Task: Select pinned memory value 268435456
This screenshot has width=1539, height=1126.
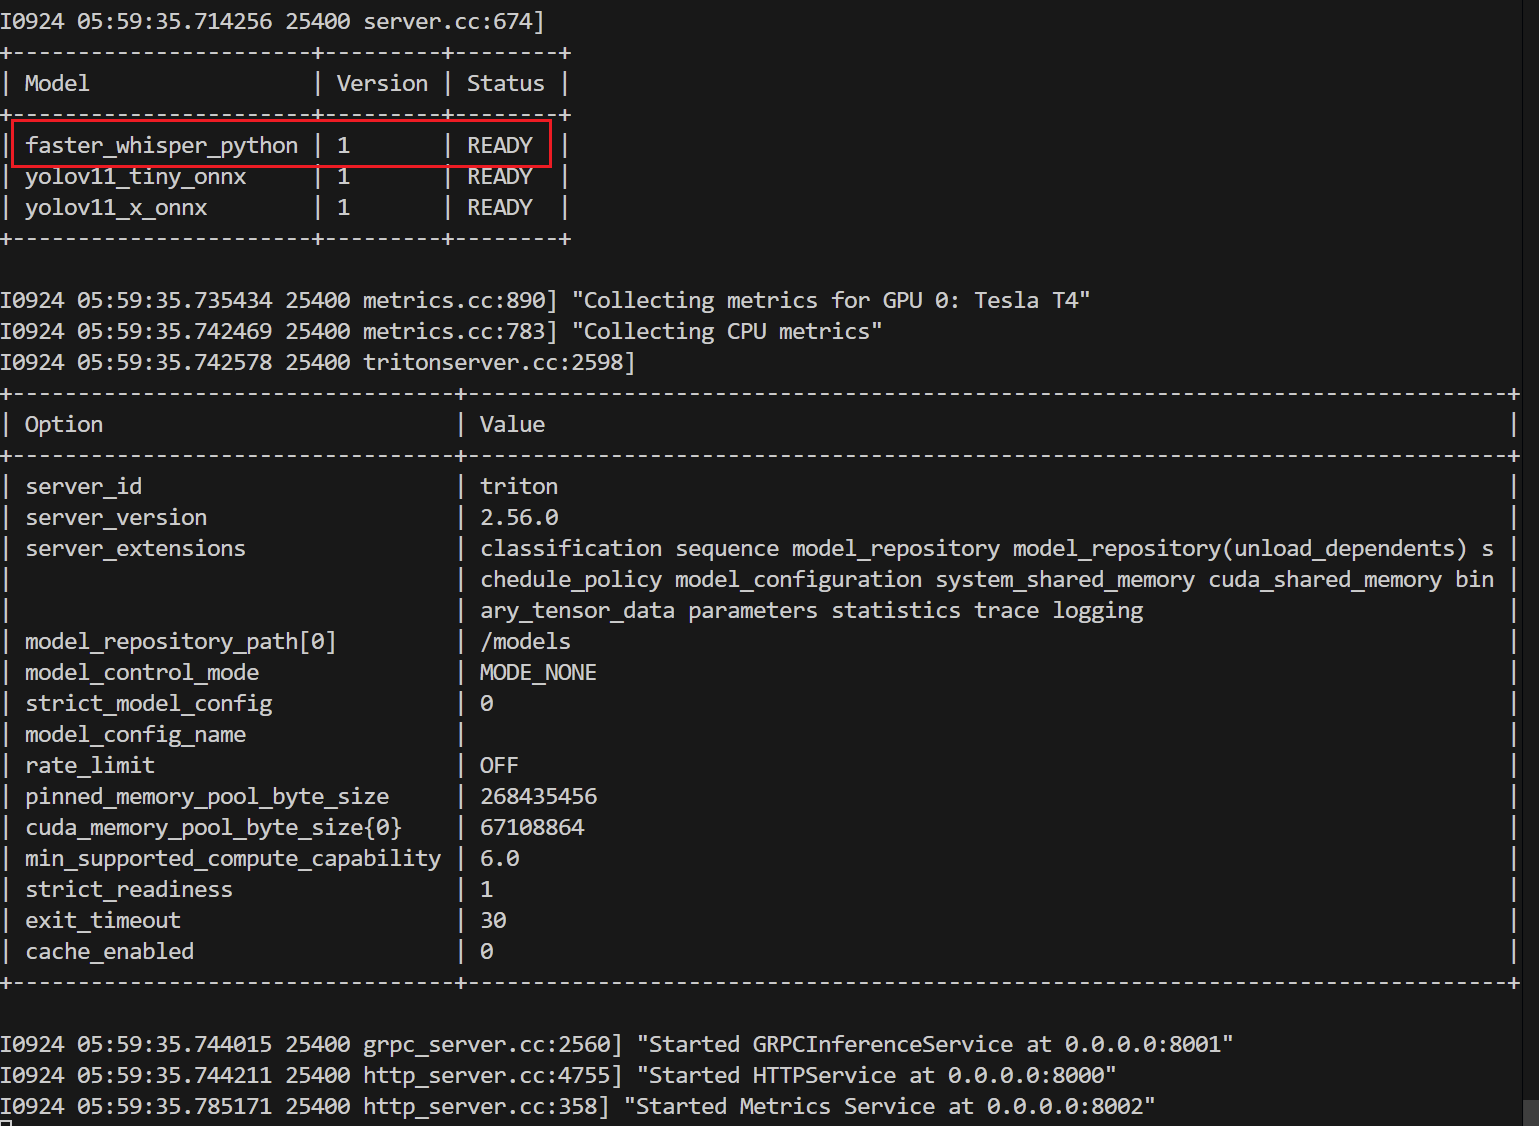Action: (538, 797)
